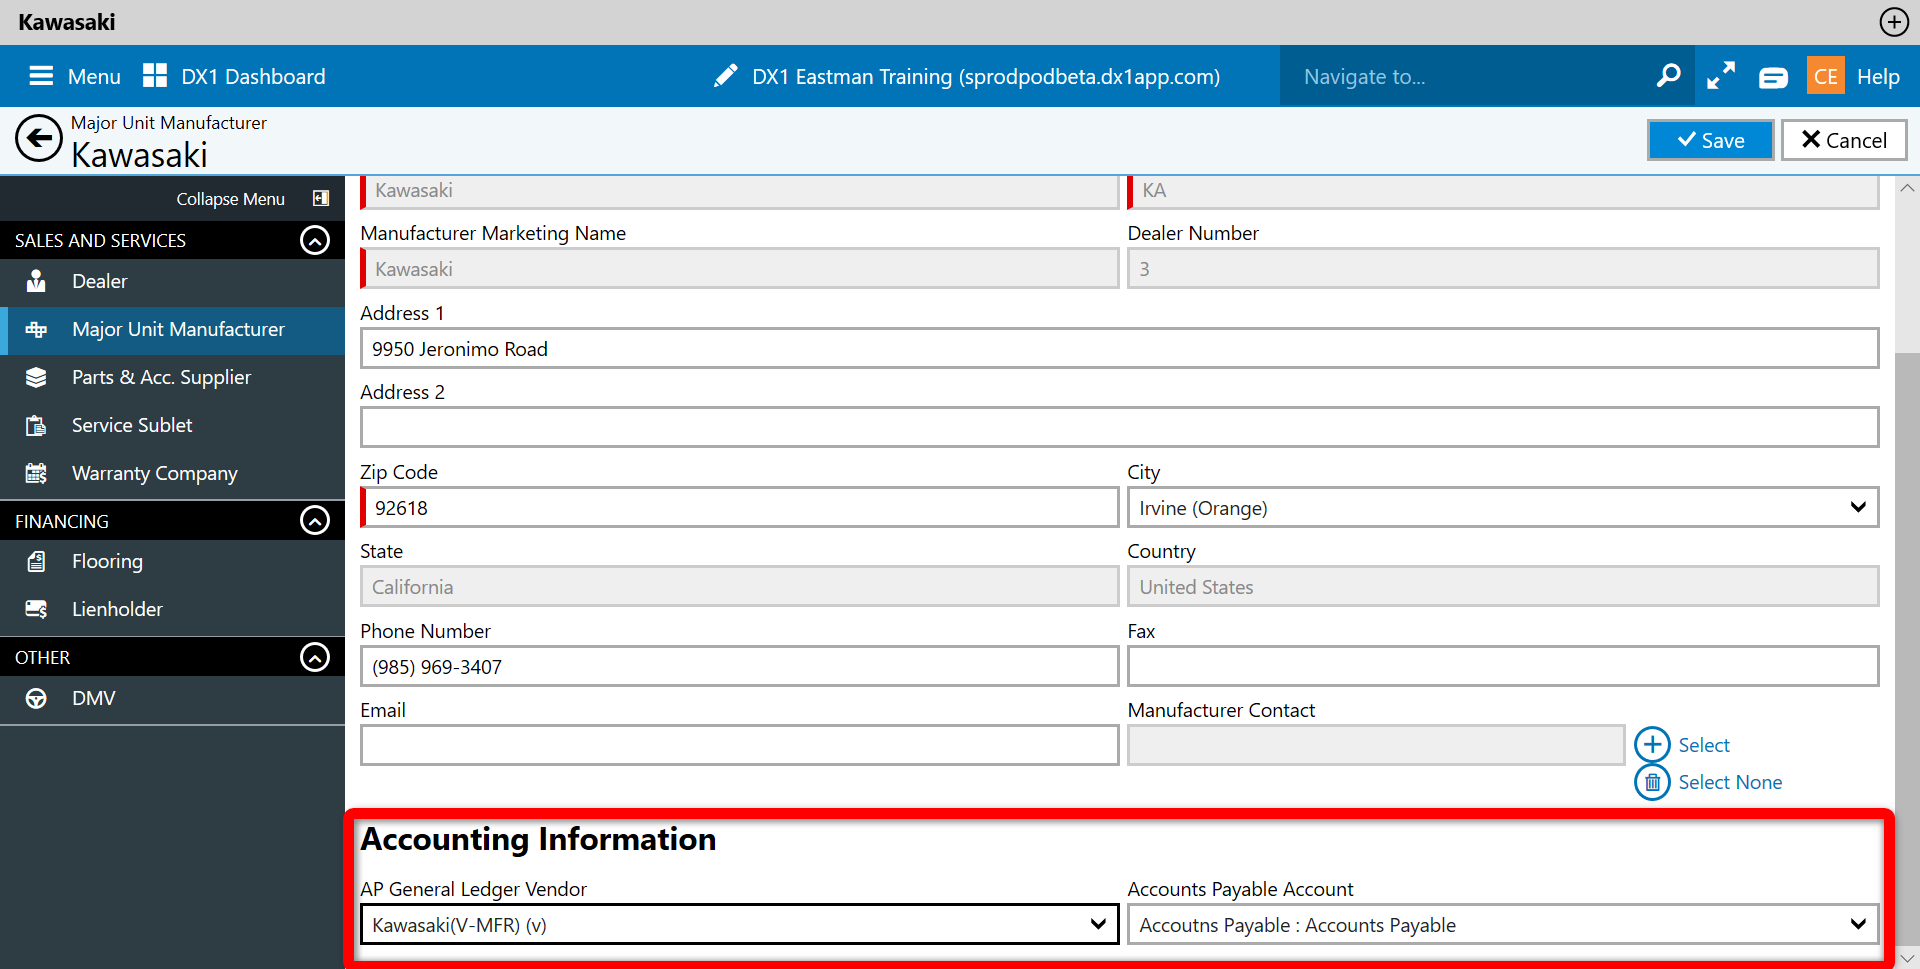
Task: Open the CE user profile badge
Action: [1826, 76]
